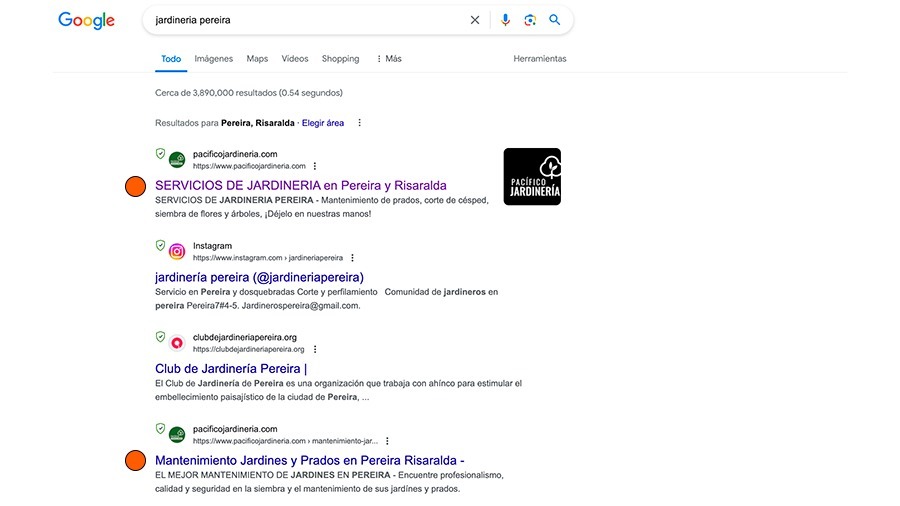Click the green shield icon beside Instagram result
This screenshot has width=900, height=506.
click(160, 246)
